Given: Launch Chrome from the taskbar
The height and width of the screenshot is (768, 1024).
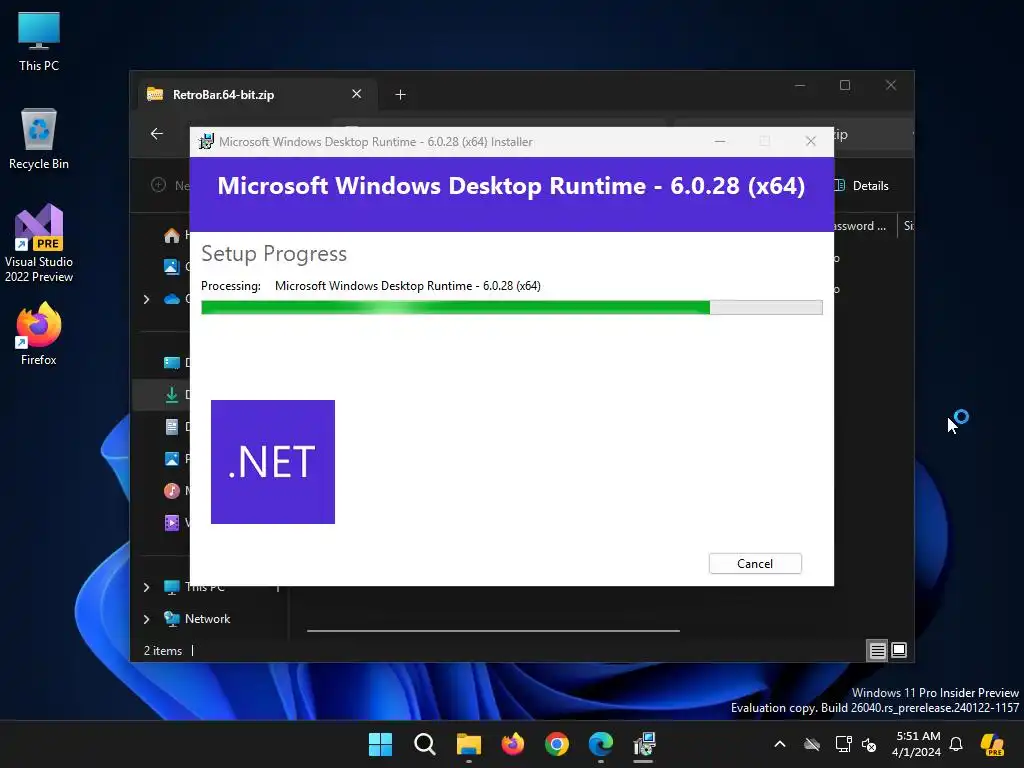Looking at the screenshot, I should 556,744.
